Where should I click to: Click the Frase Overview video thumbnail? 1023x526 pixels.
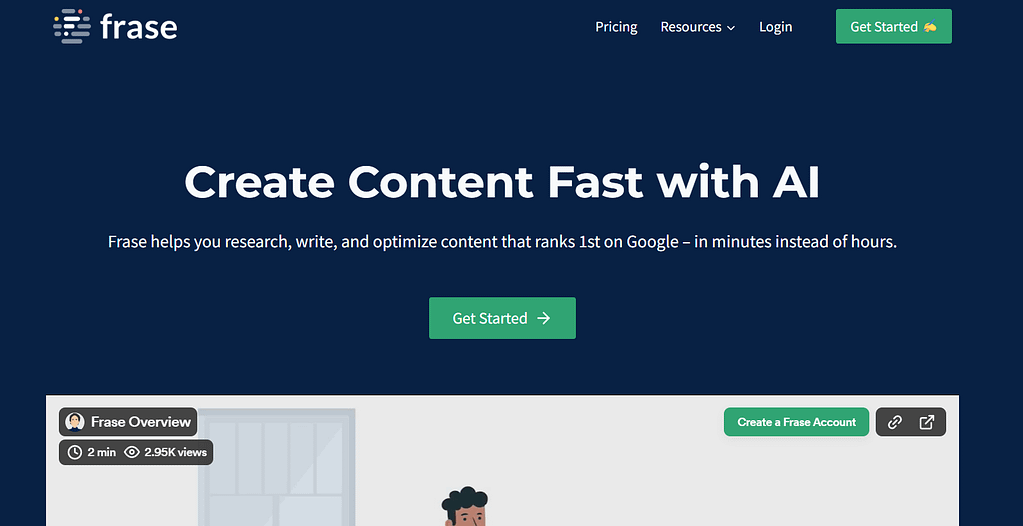click(502, 460)
